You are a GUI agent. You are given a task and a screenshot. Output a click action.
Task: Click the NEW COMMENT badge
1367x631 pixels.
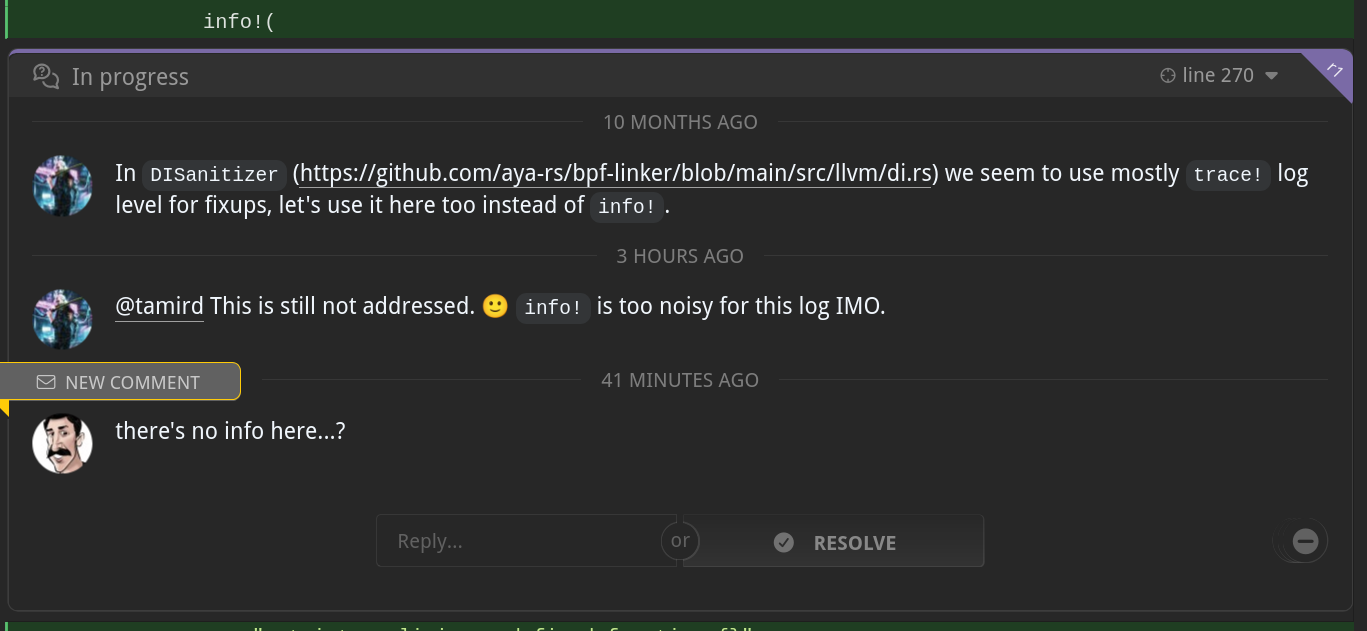120,382
